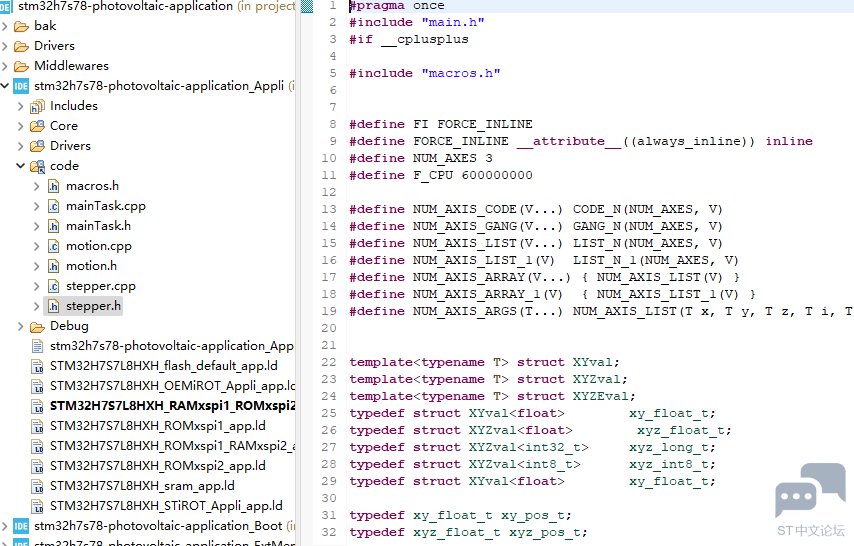This screenshot has width=854, height=546.
Task: Click the code folder icon
Action: [37, 166]
